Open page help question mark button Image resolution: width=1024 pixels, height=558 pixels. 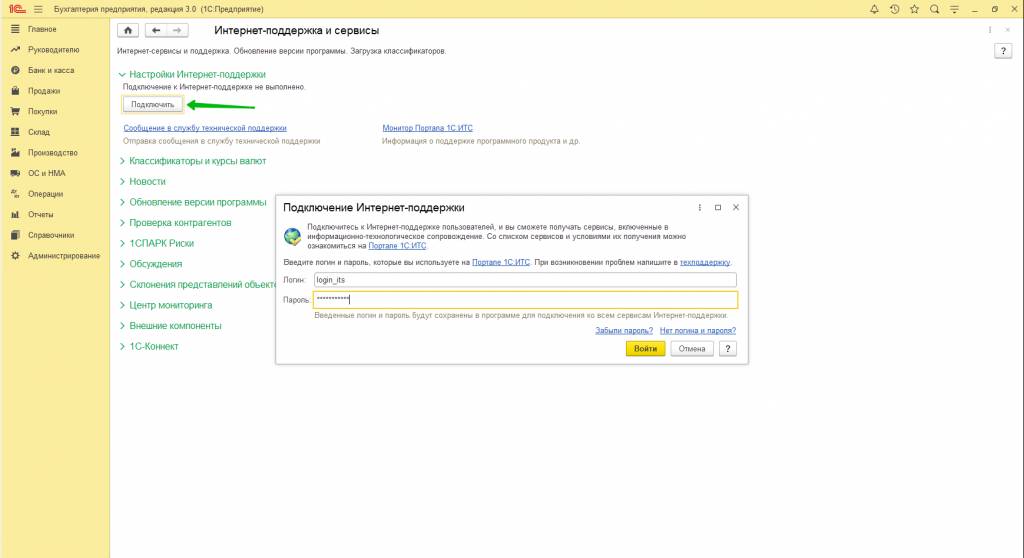coord(1003,51)
